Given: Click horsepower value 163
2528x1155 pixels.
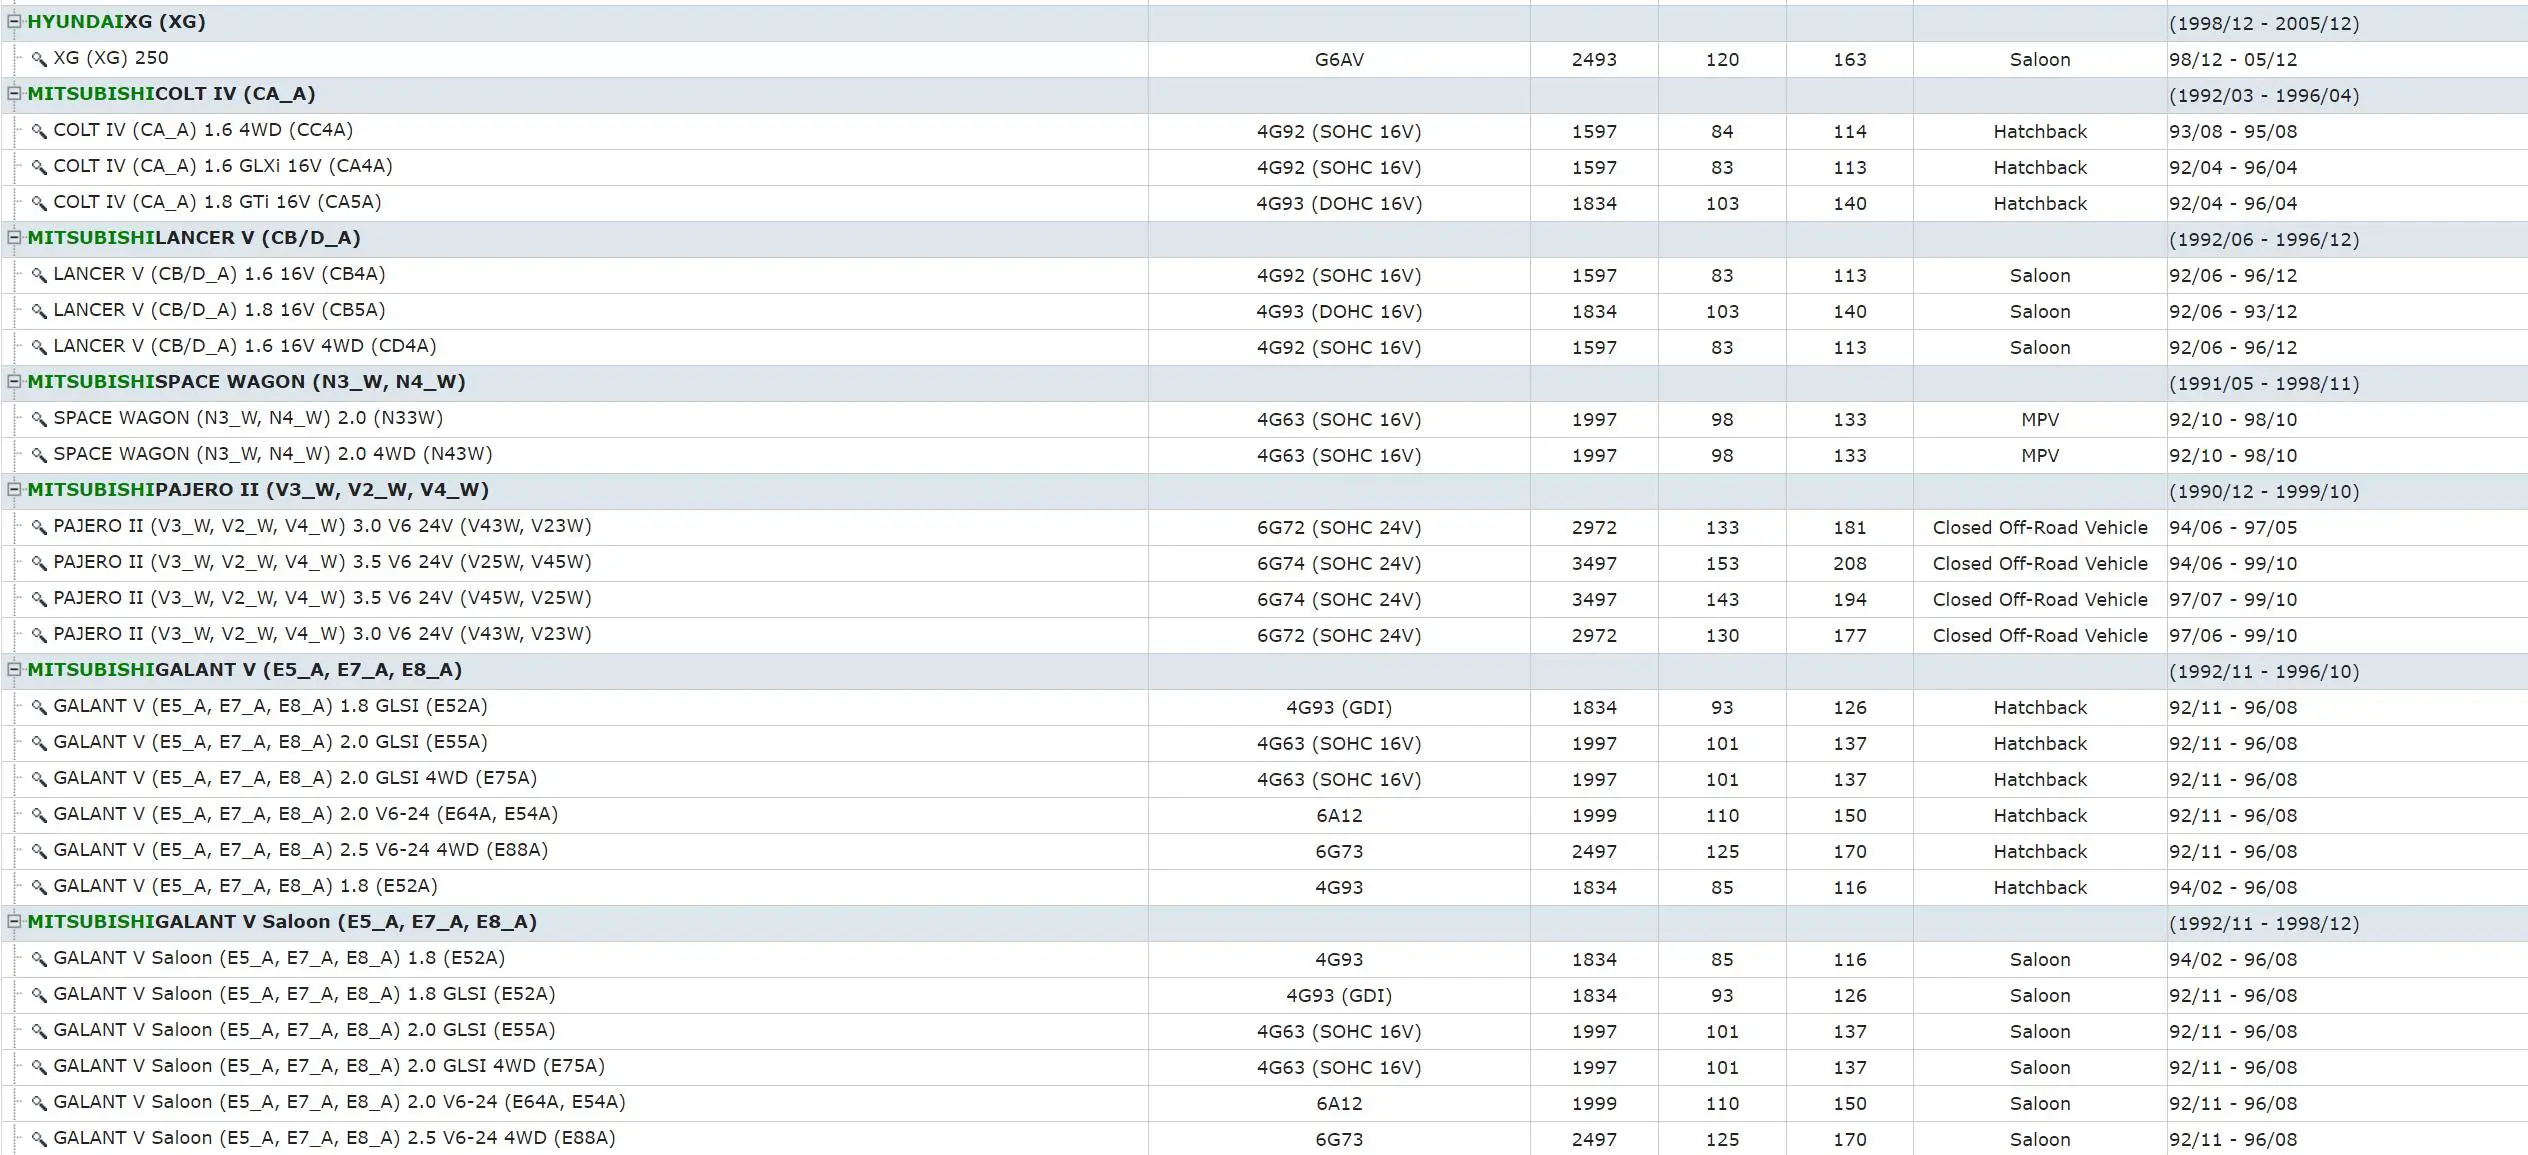Looking at the screenshot, I should click(1850, 59).
